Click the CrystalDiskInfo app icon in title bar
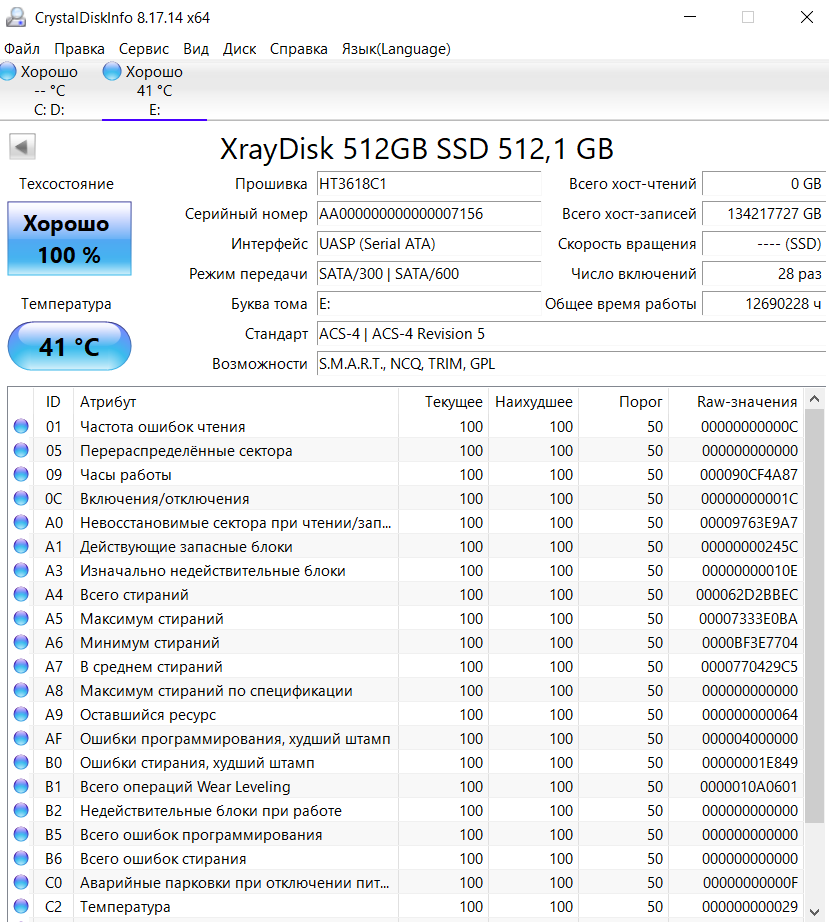The image size is (829, 922). (16, 17)
